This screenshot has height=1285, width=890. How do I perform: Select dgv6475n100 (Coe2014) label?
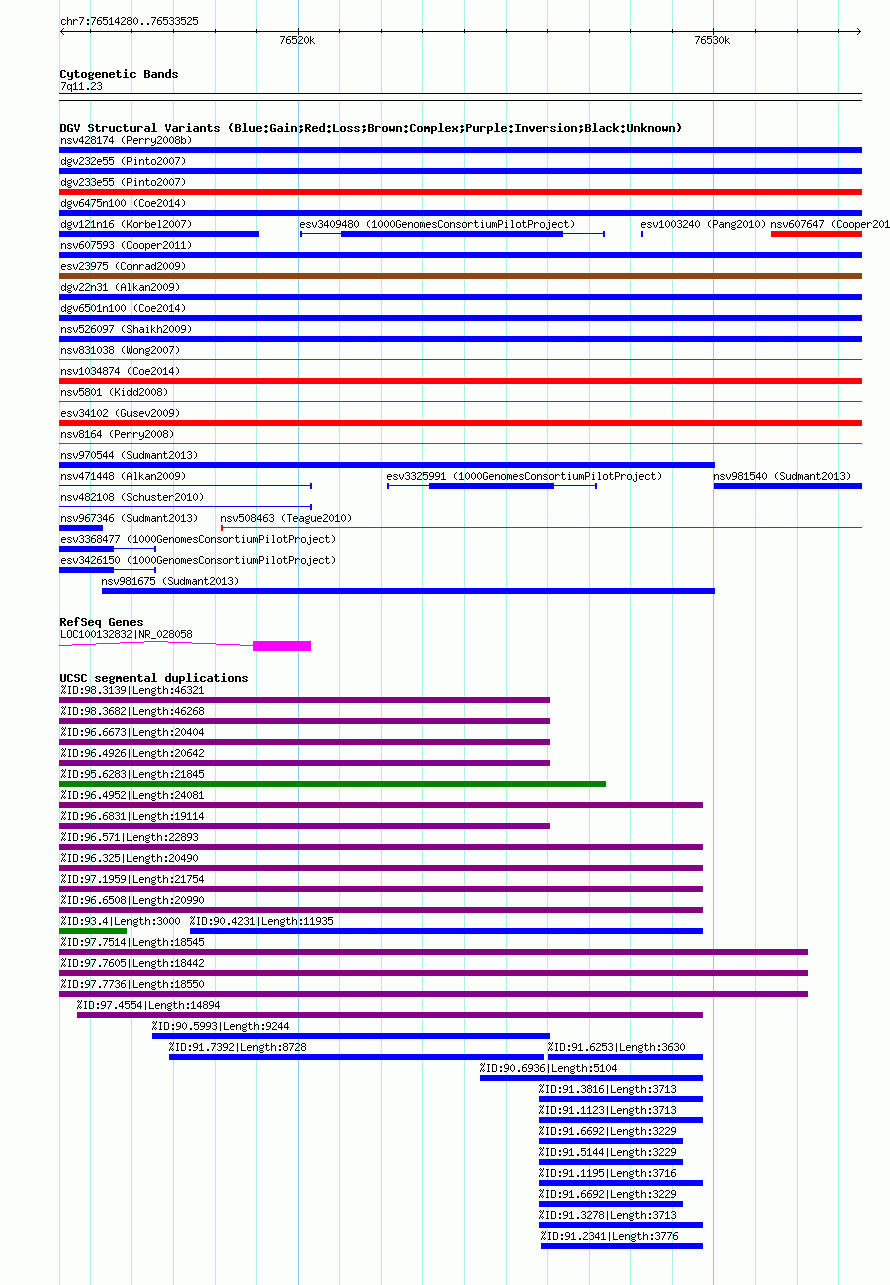tap(123, 203)
